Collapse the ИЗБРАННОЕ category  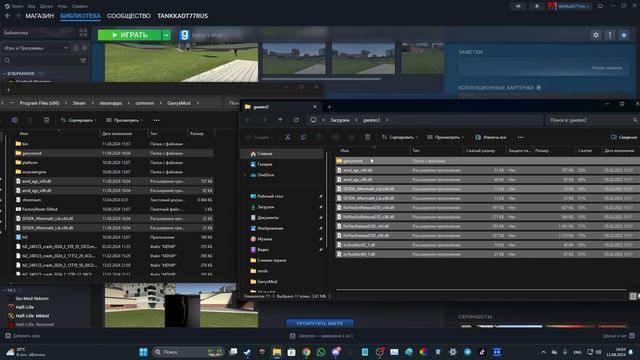tap(4, 73)
